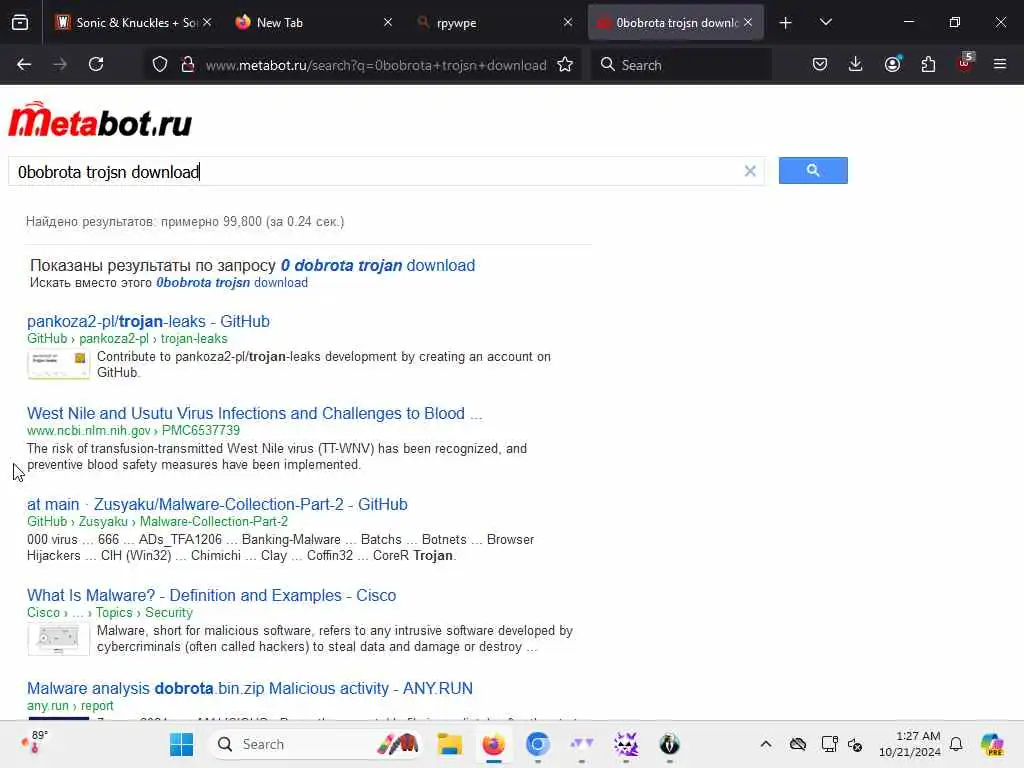Open a new browser tab
The width and height of the screenshot is (1024, 768).
(x=786, y=23)
